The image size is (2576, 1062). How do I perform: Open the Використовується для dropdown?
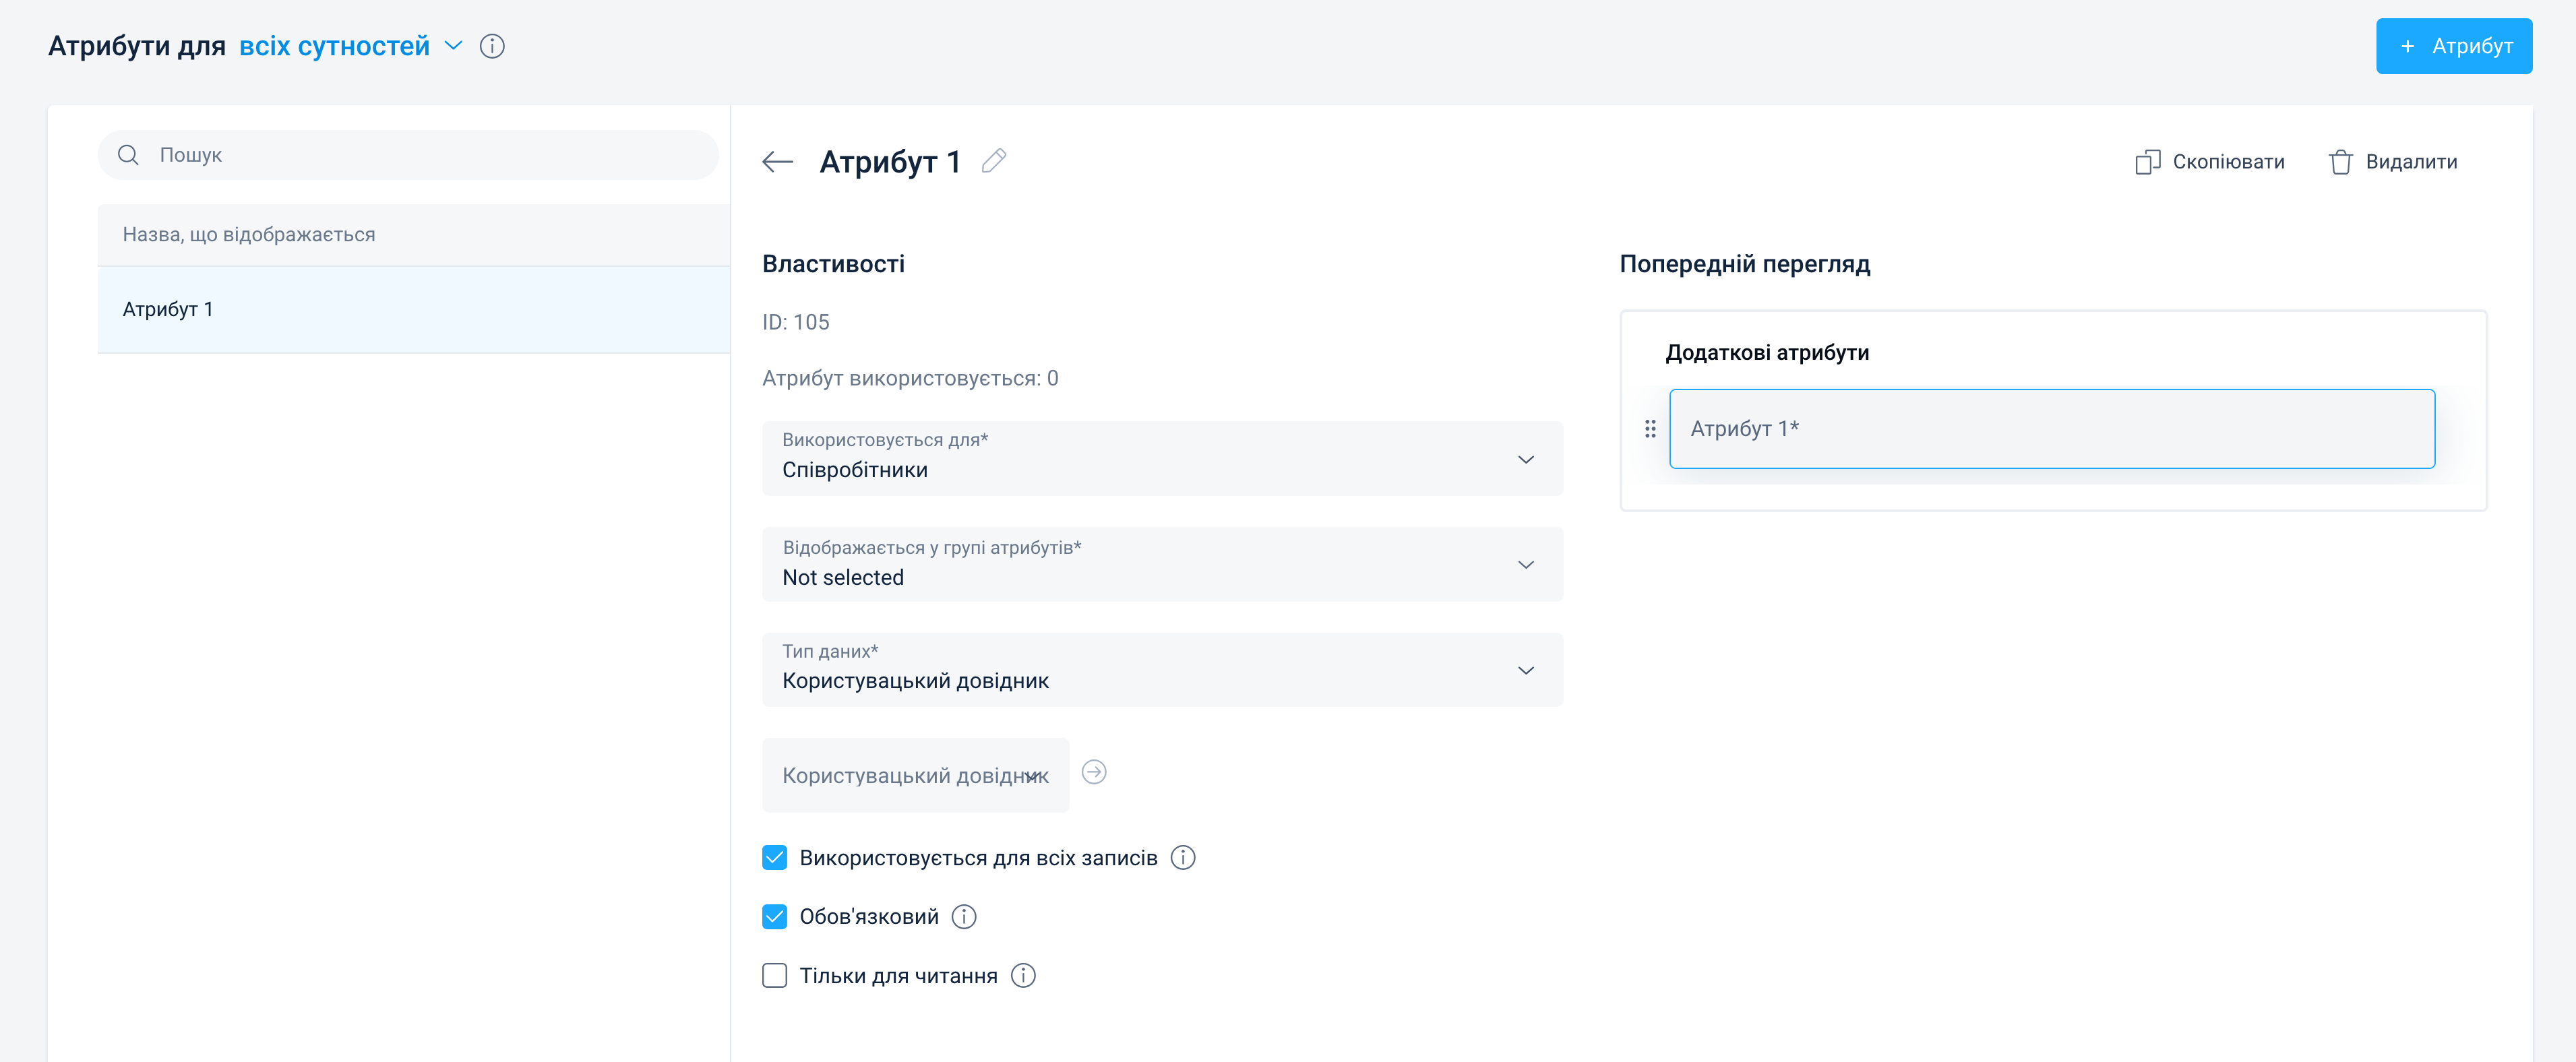coord(1162,459)
